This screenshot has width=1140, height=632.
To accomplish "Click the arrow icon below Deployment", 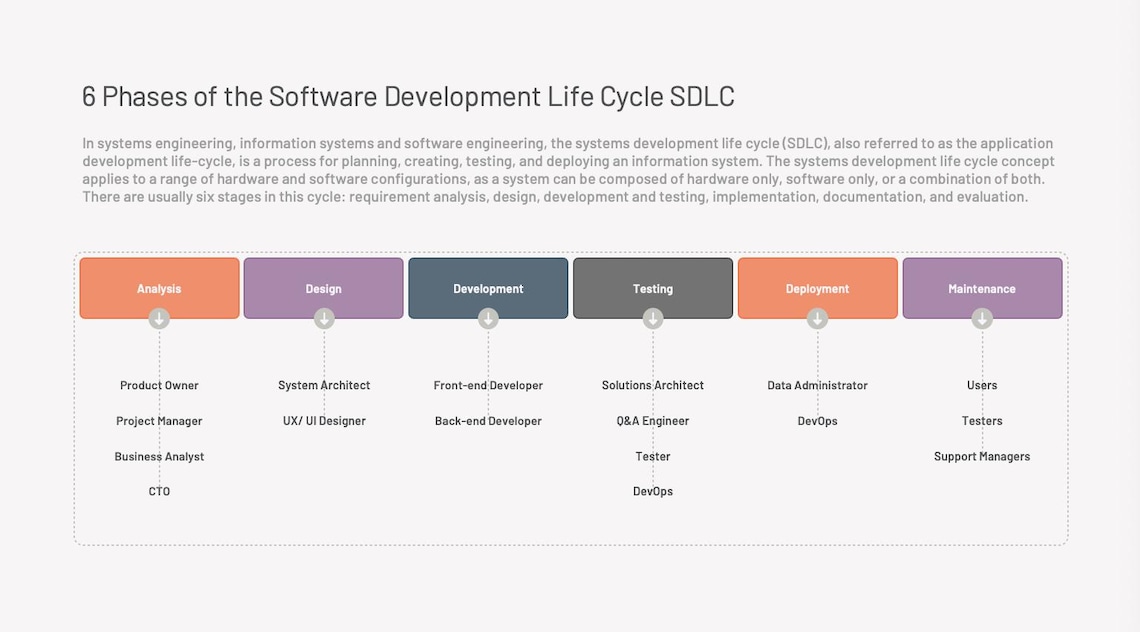I will tap(817, 318).
